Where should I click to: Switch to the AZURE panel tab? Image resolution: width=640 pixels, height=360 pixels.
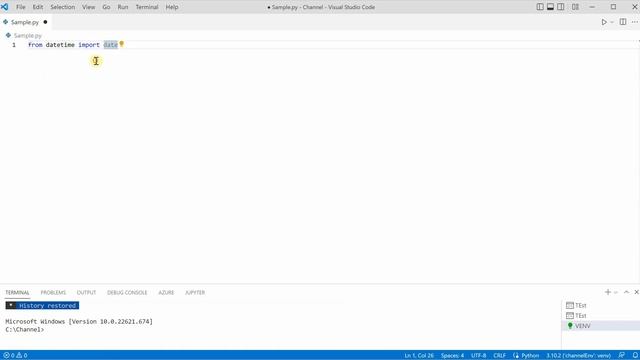coord(166,293)
